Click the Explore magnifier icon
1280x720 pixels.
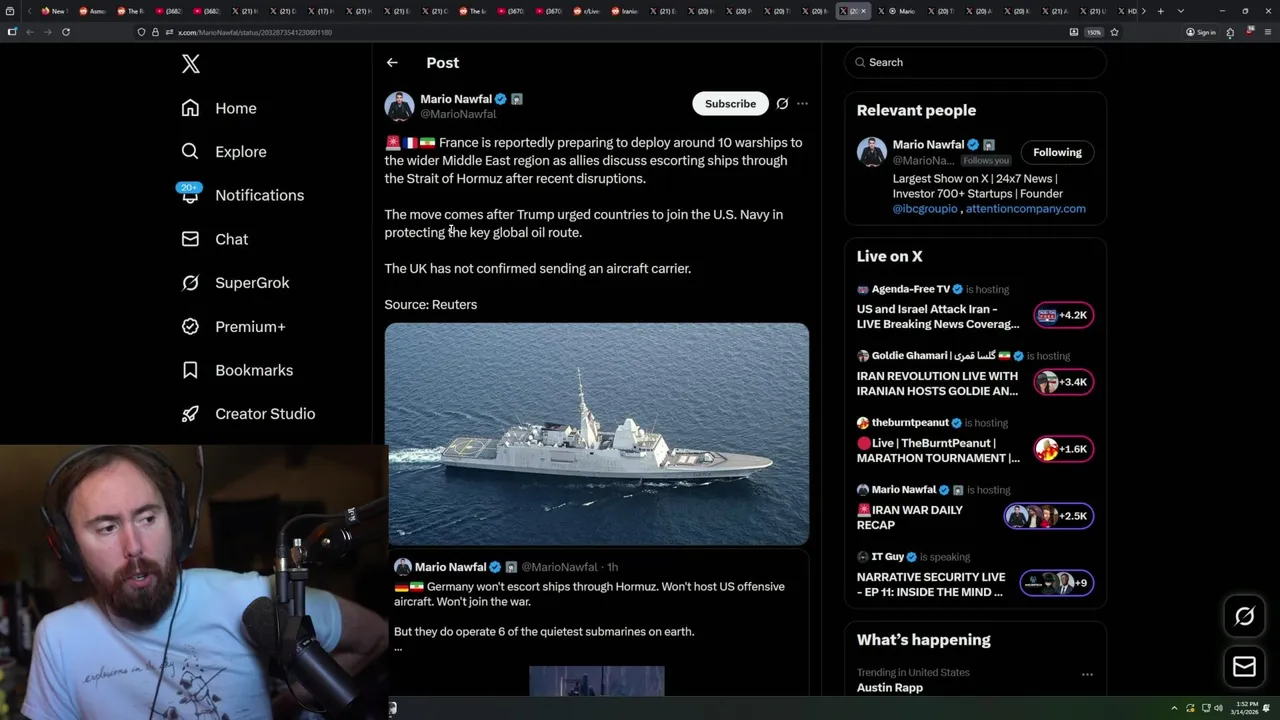click(x=190, y=152)
